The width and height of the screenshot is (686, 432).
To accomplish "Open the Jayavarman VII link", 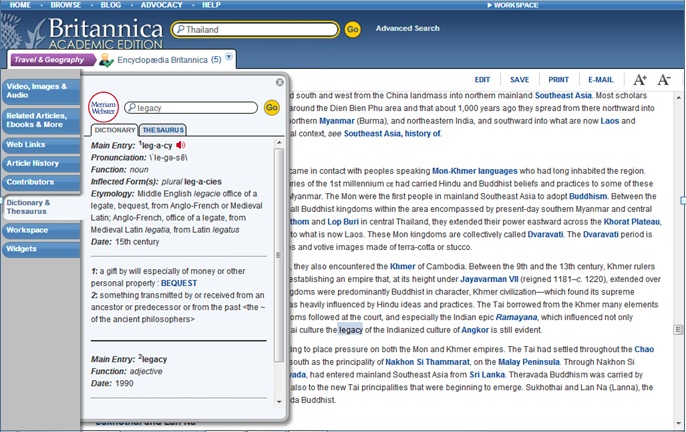I will pos(489,279).
